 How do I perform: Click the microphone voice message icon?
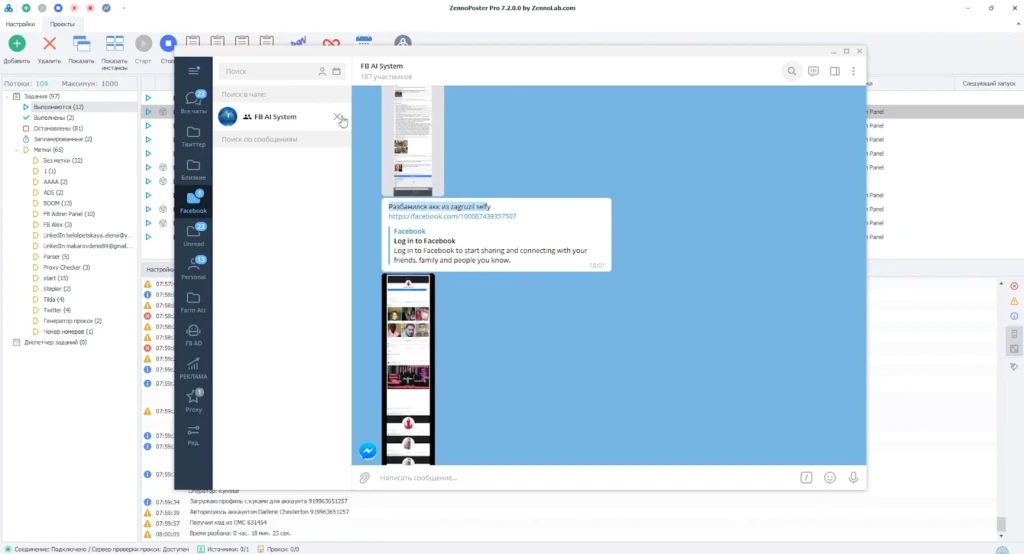point(853,478)
